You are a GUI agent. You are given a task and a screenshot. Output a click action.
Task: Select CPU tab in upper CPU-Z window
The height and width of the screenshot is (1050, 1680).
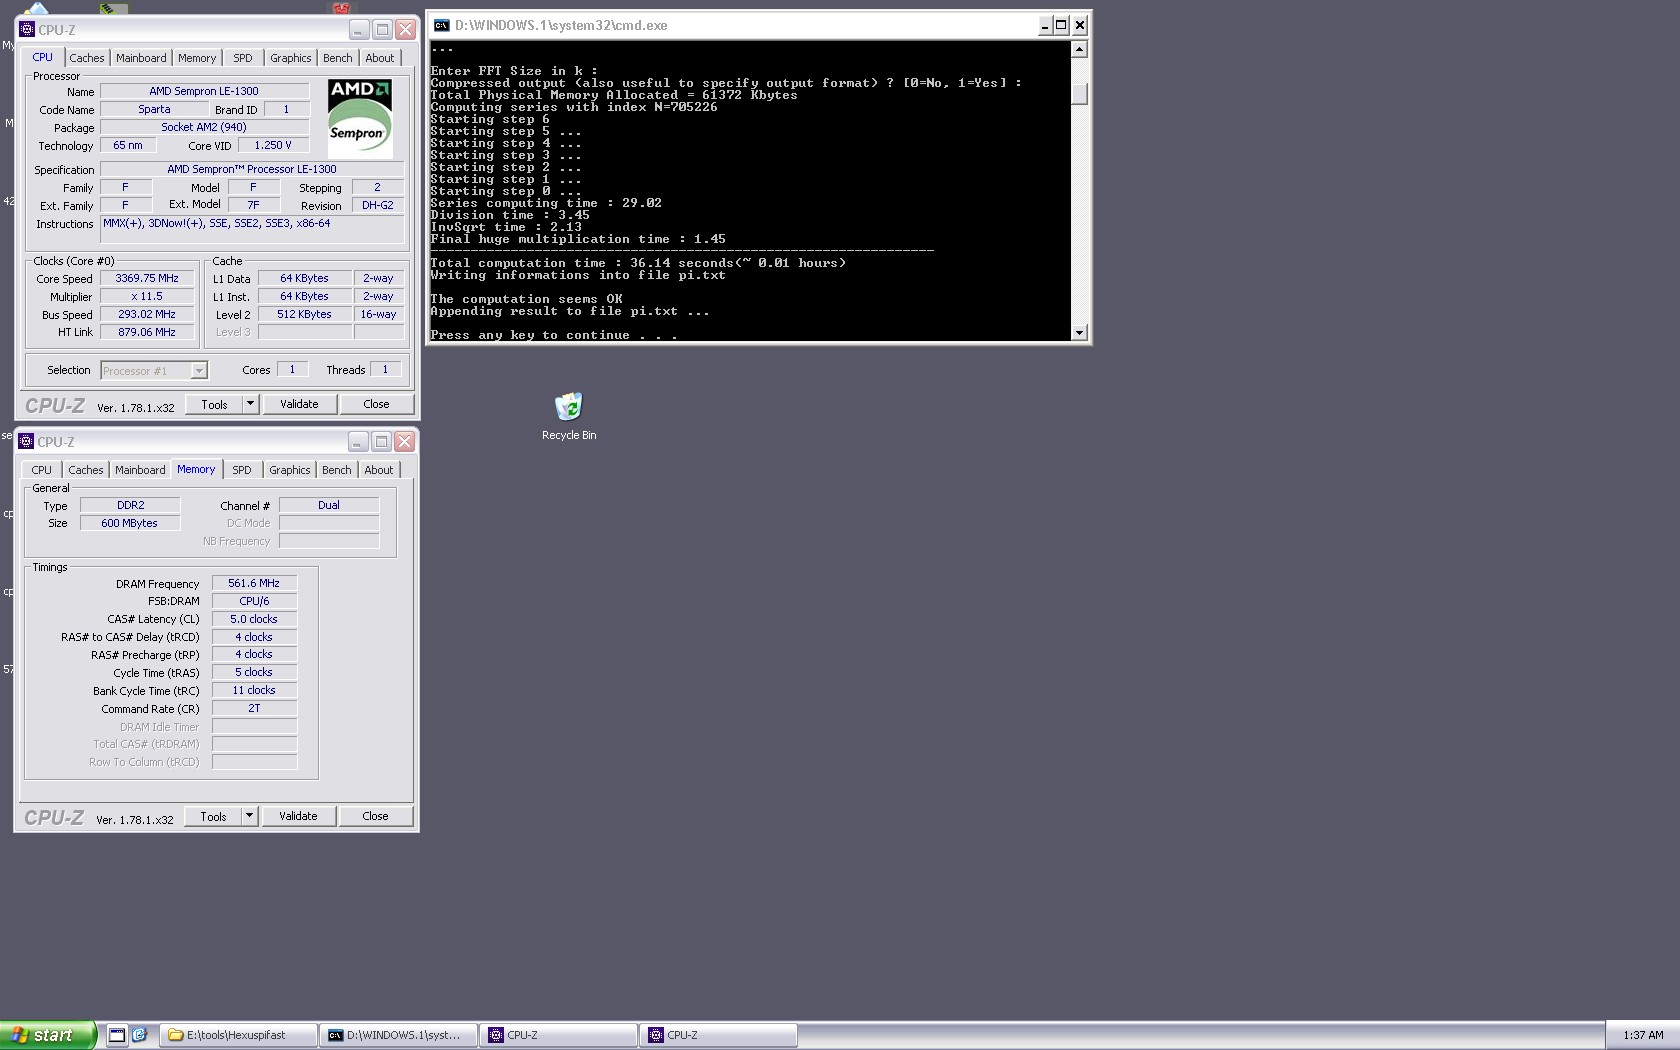(x=43, y=57)
